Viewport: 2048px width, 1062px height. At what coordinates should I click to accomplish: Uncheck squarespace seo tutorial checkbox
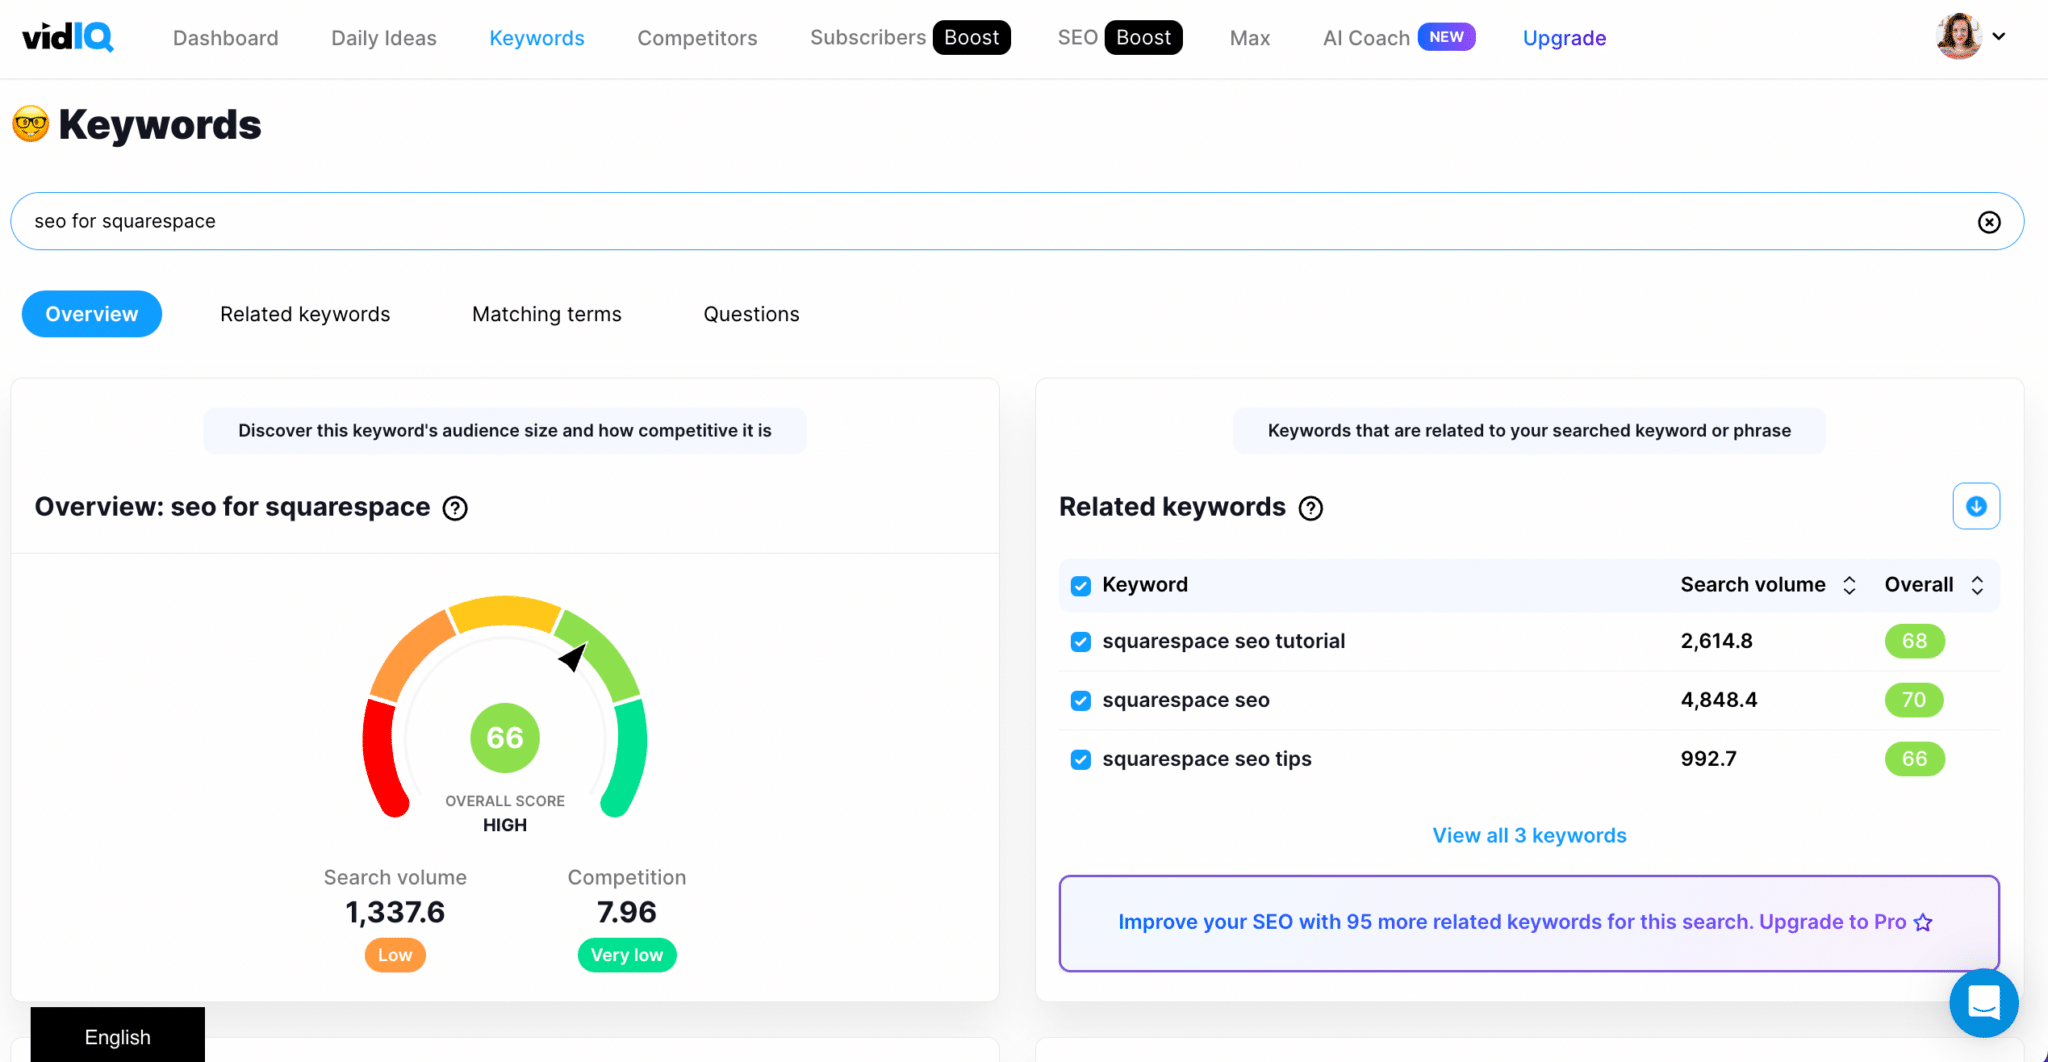(x=1080, y=642)
